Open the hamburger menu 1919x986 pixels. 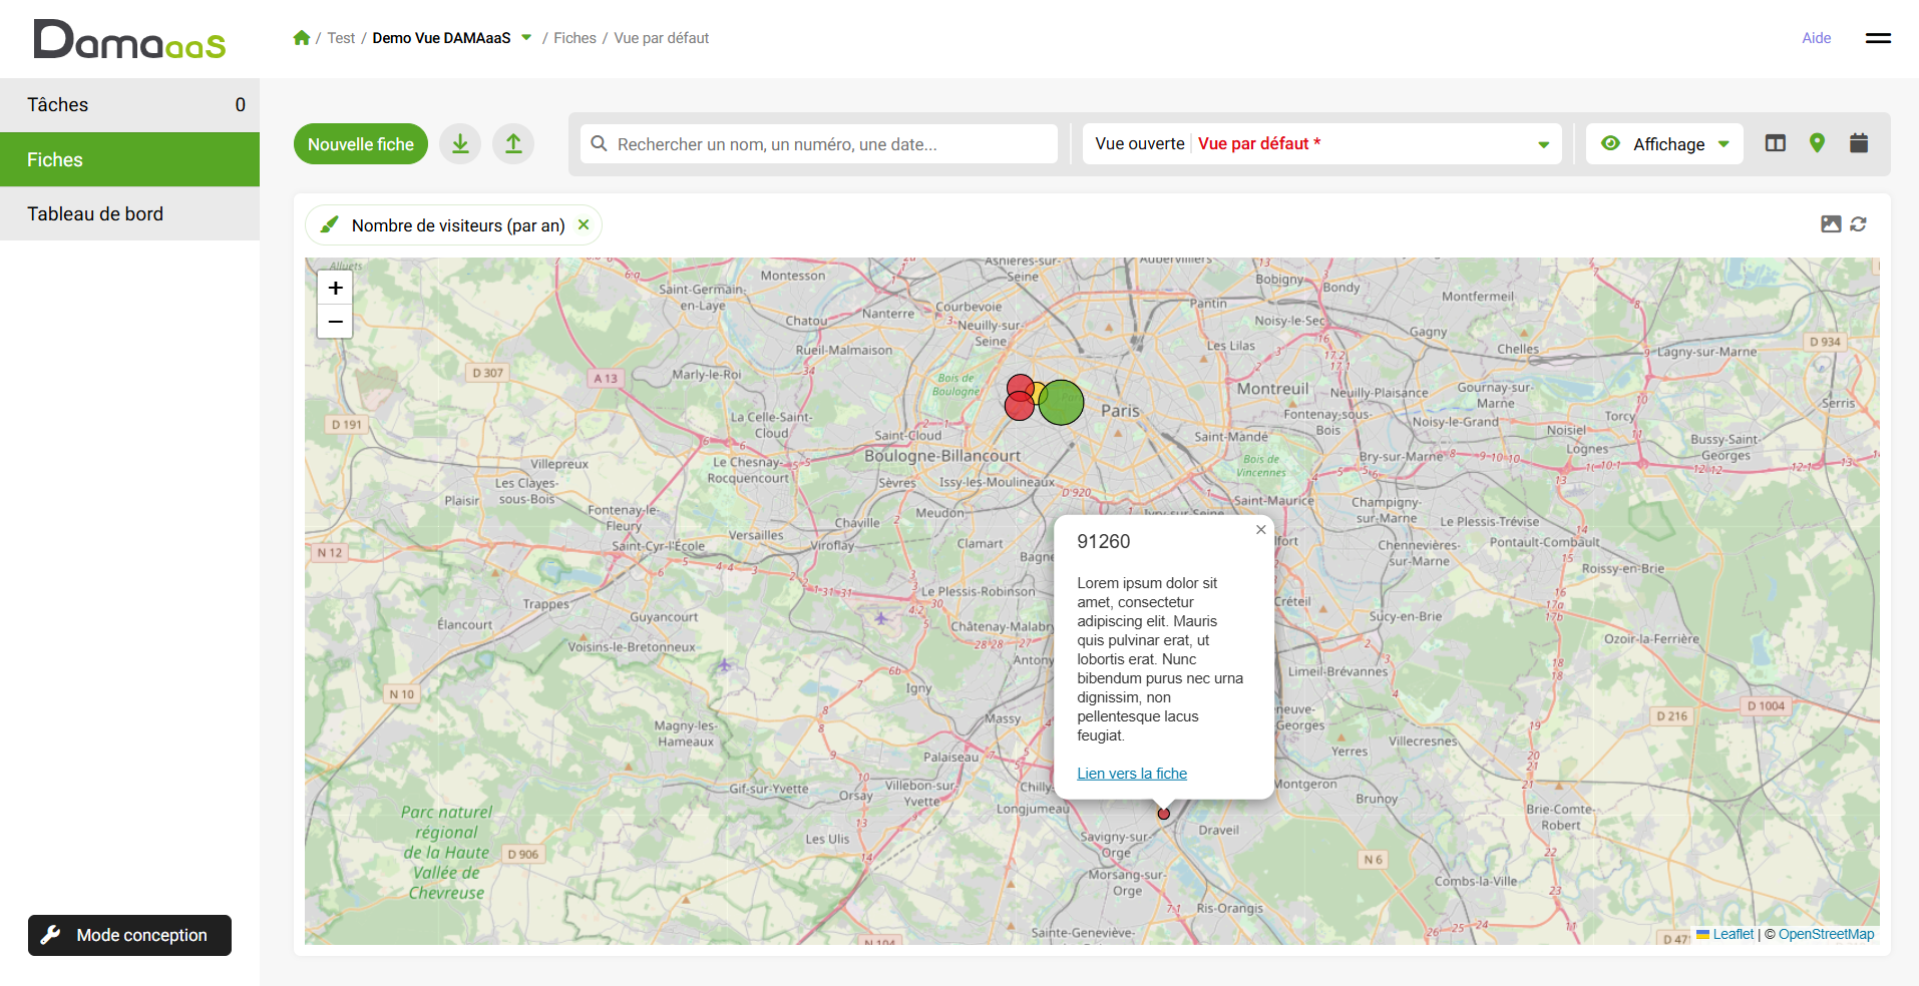pyautogui.click(x=1877, y=38)
